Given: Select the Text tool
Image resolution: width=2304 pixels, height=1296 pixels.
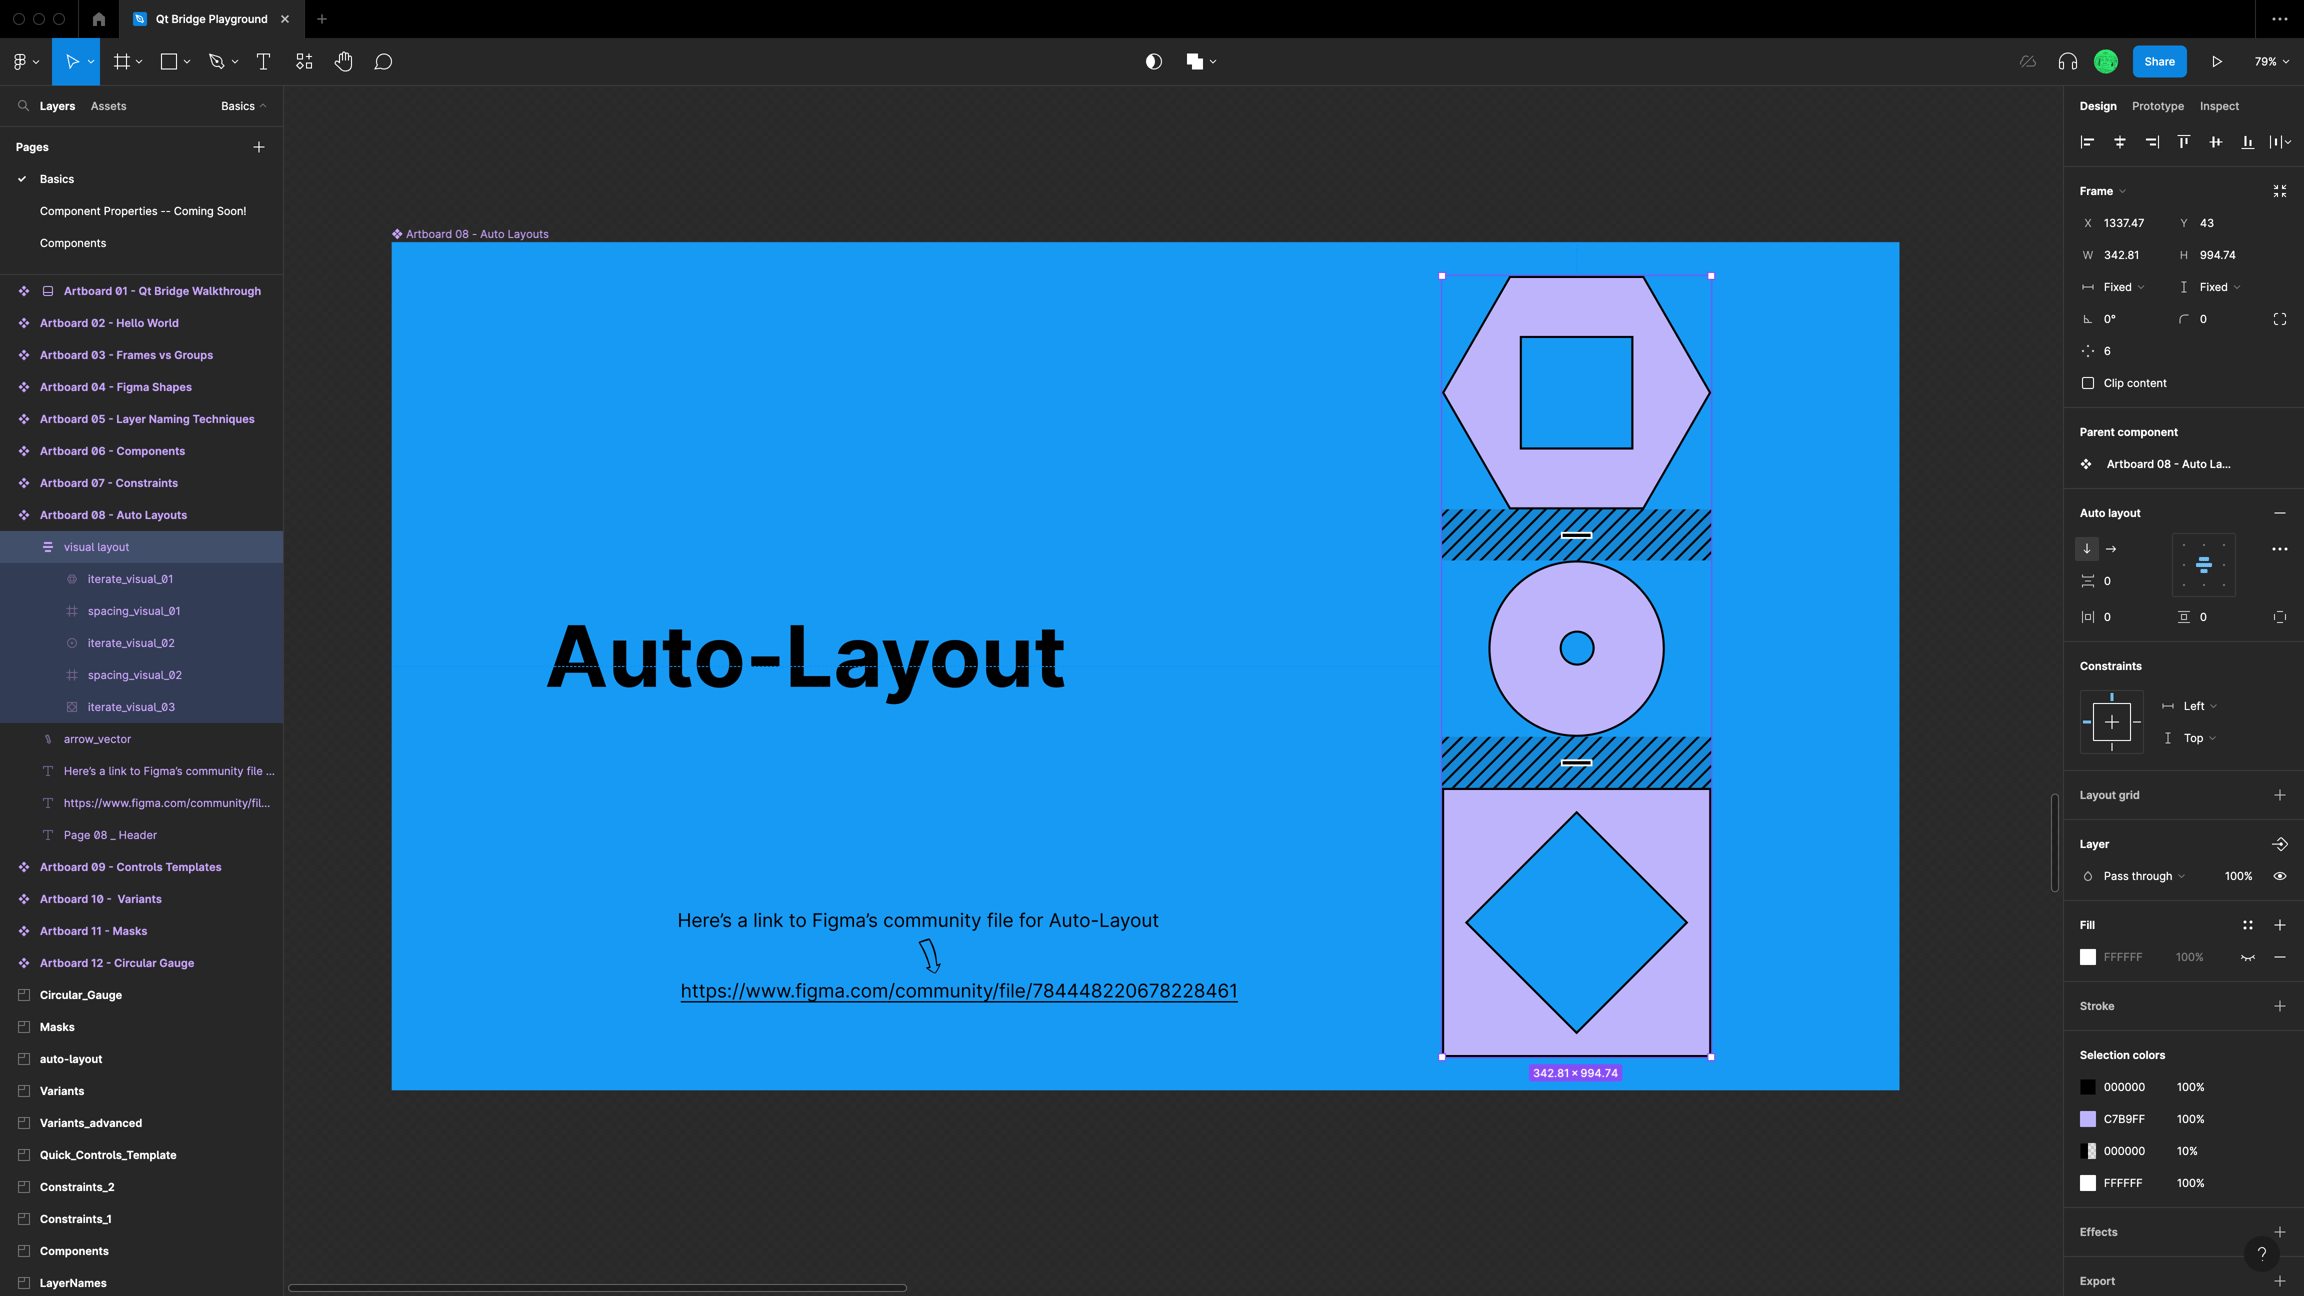Looking at the screenshot, I should [x=263, y=62].
